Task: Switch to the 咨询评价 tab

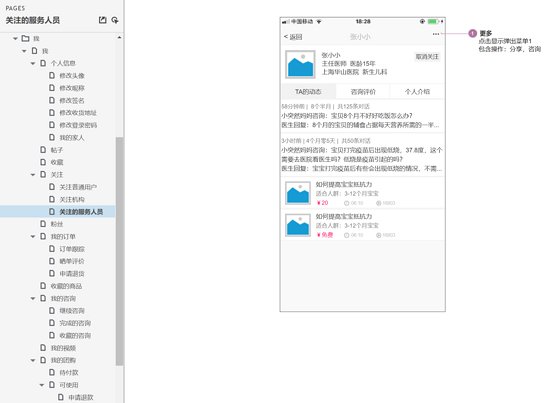Action: 363,92
